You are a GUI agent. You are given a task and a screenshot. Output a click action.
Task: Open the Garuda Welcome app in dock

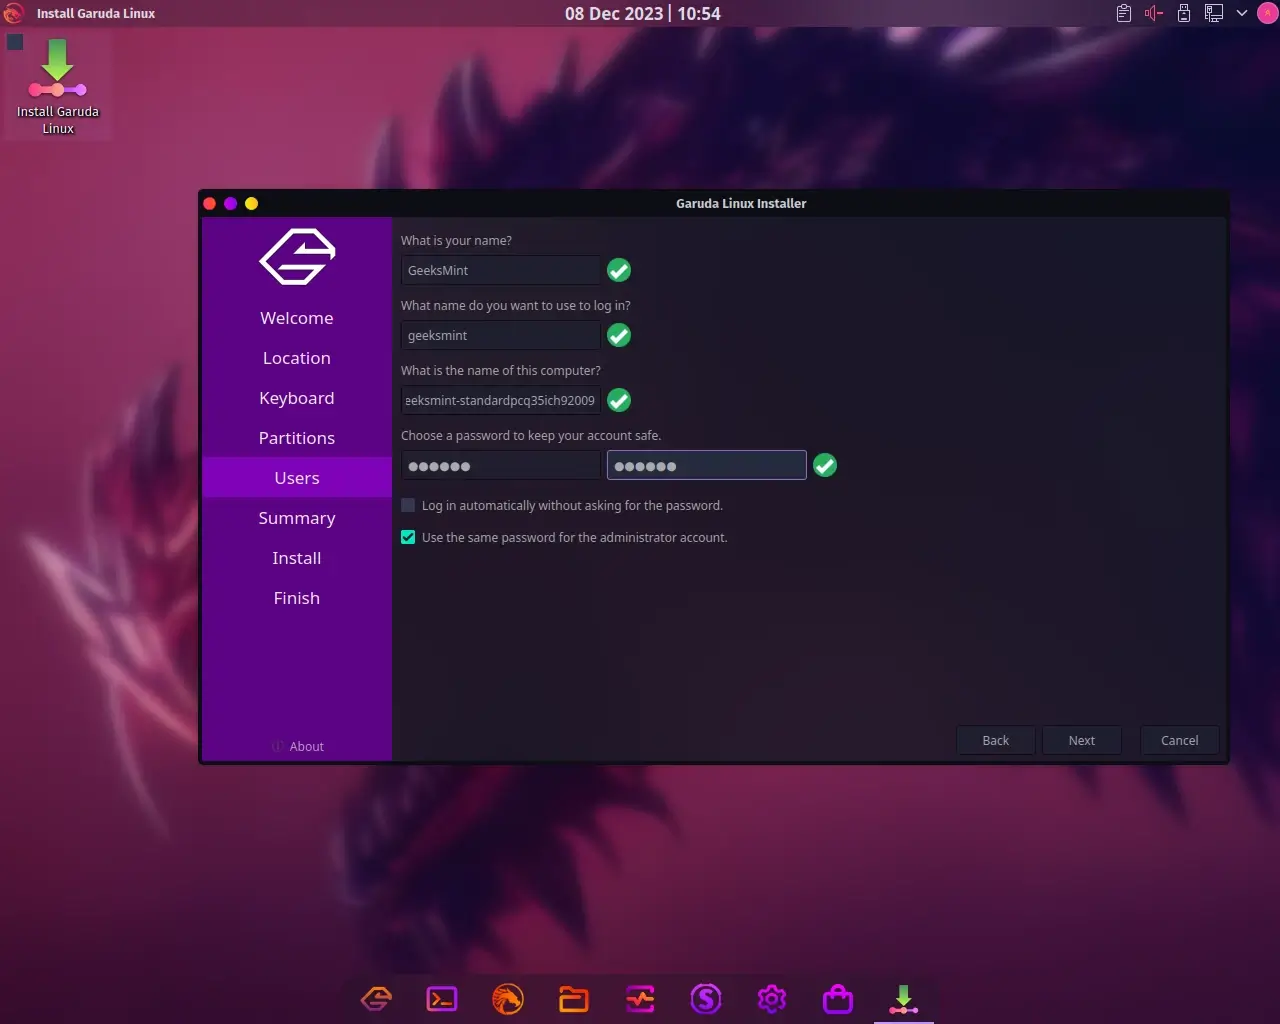(x=376, y=998)
